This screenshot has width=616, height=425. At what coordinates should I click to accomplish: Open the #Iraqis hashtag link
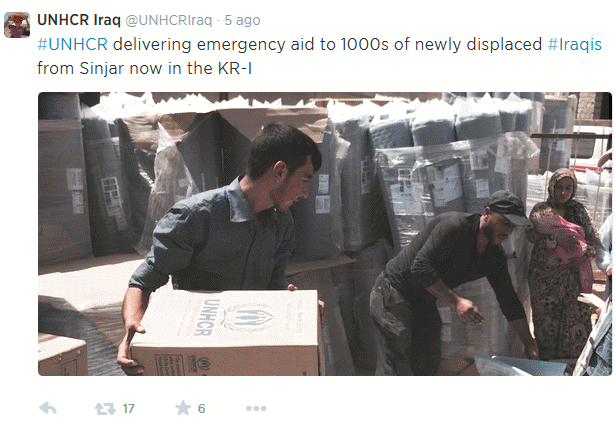pyautogui.click(x=575, y=44)
